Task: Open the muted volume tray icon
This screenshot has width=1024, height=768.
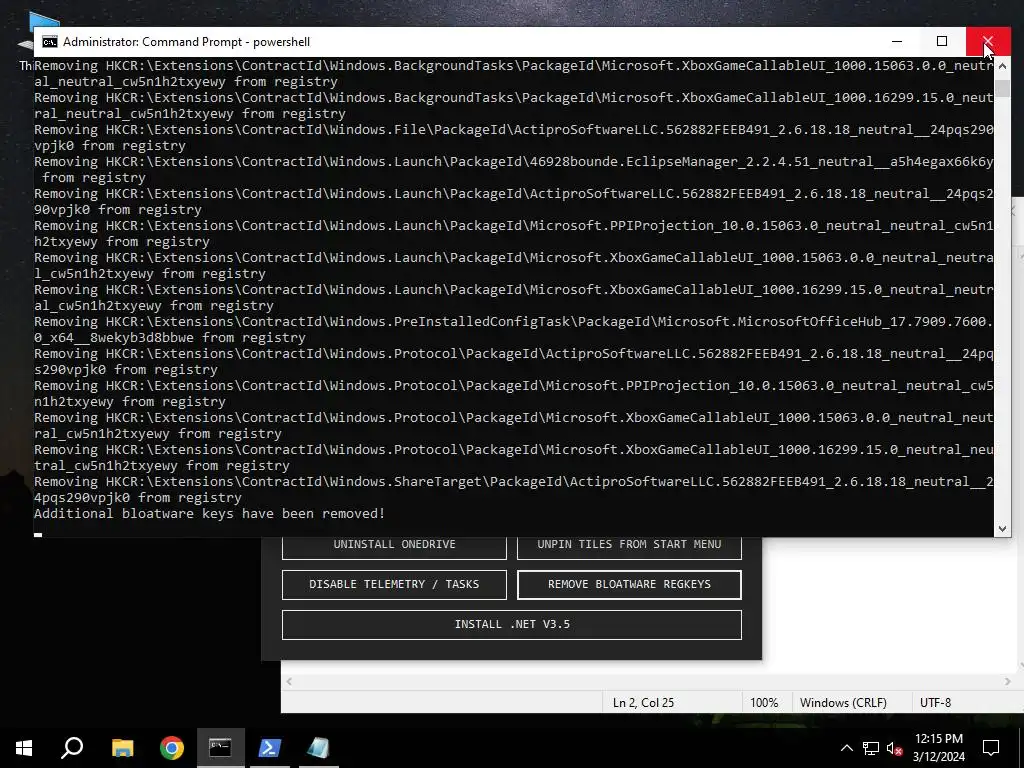Action: coord(894,748)
